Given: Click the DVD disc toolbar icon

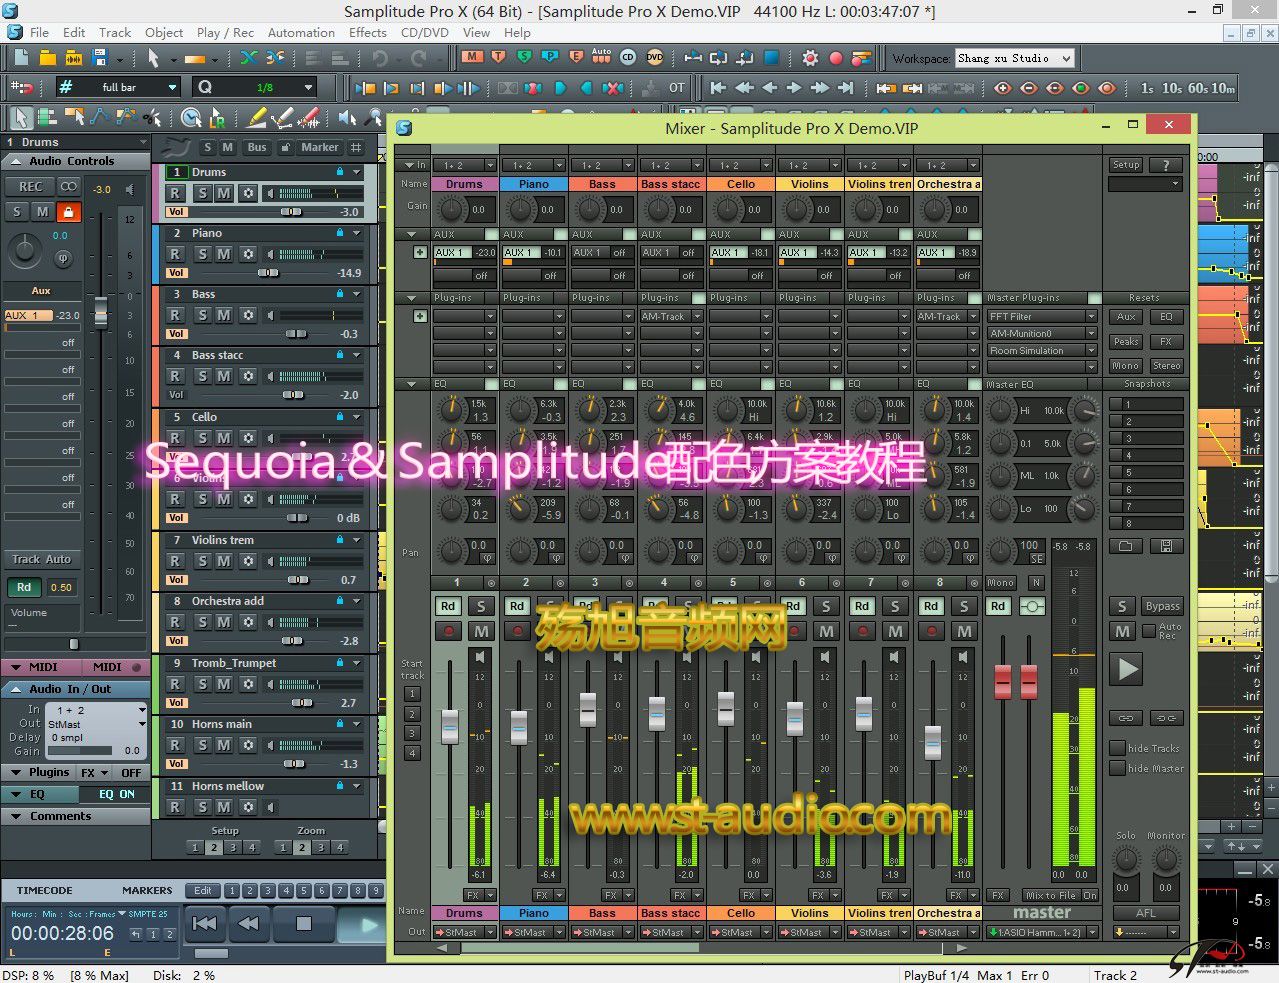Looking at the screenshot, I should [655, 57].
